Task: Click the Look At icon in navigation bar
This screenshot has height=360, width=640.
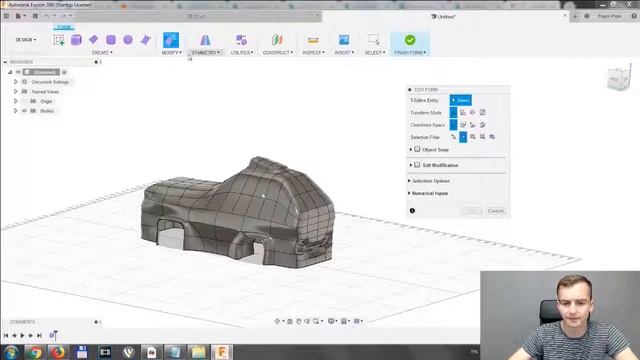Action: pos(290,321)
